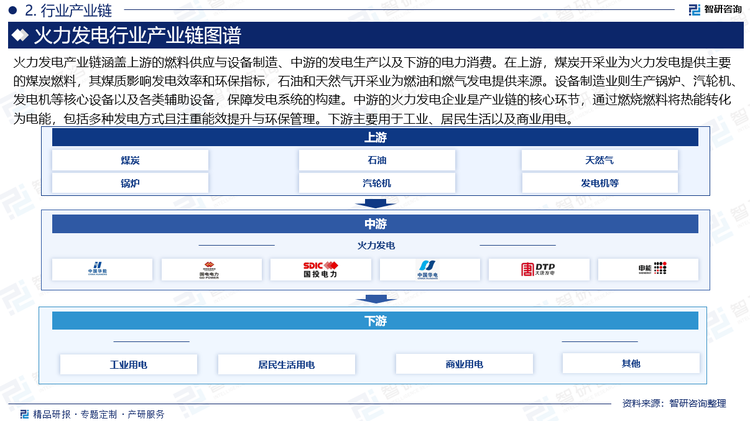The height and width of the screenshot is (421, 750).
Task: Click the 其他 box
Action: pyautogui.click(x=631, y=364)
